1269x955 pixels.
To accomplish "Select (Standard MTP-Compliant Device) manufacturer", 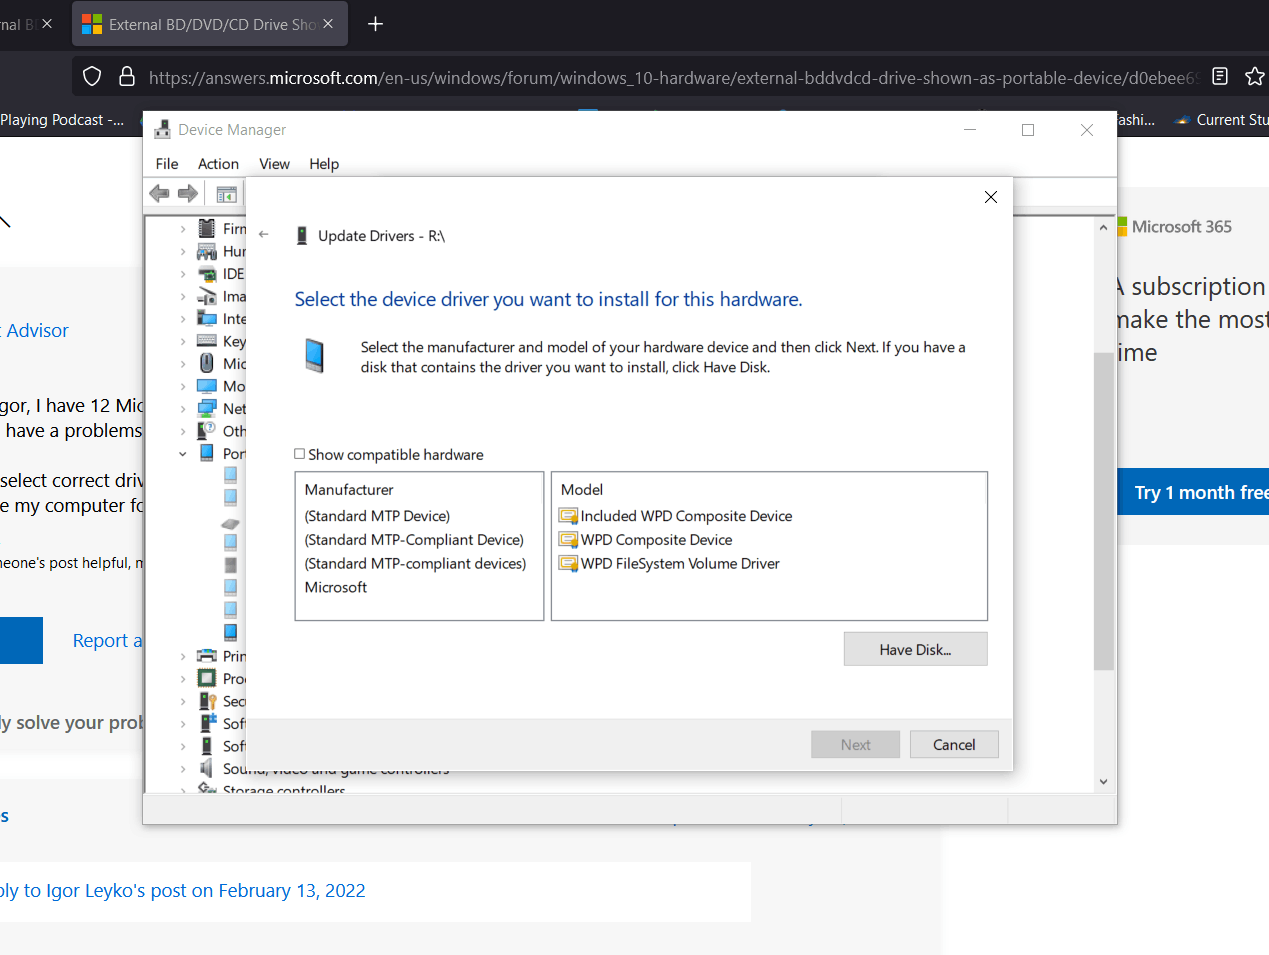I will [x=414, y=540].
